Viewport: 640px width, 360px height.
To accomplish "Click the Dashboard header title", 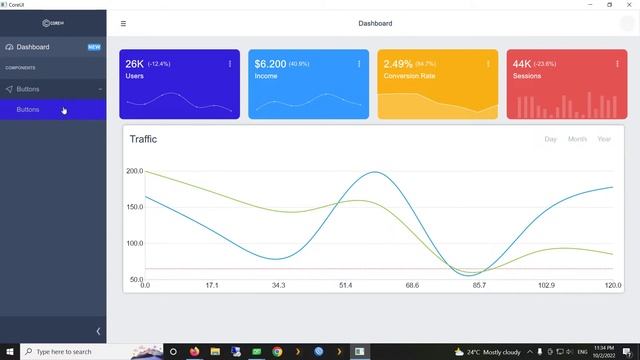I will pyautogui.click(x=375, y=24).
